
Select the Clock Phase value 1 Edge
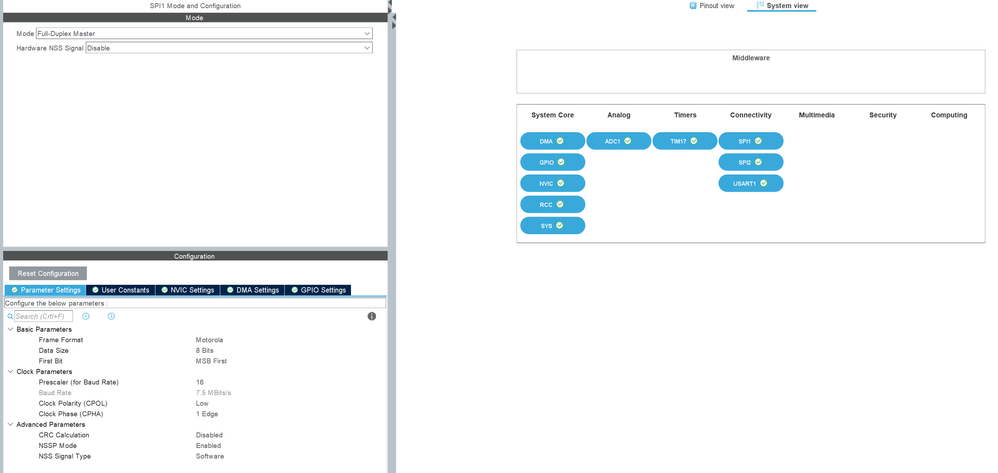[x=207, y=414]
